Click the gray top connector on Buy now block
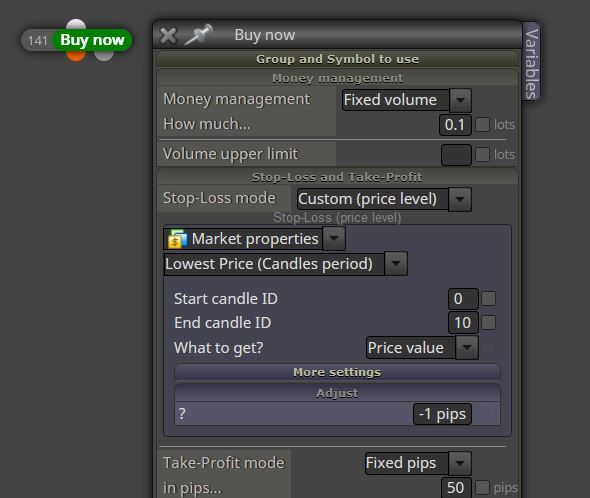Screen dimensions: 590x498 pyautogui.click(x=76, y=24)
